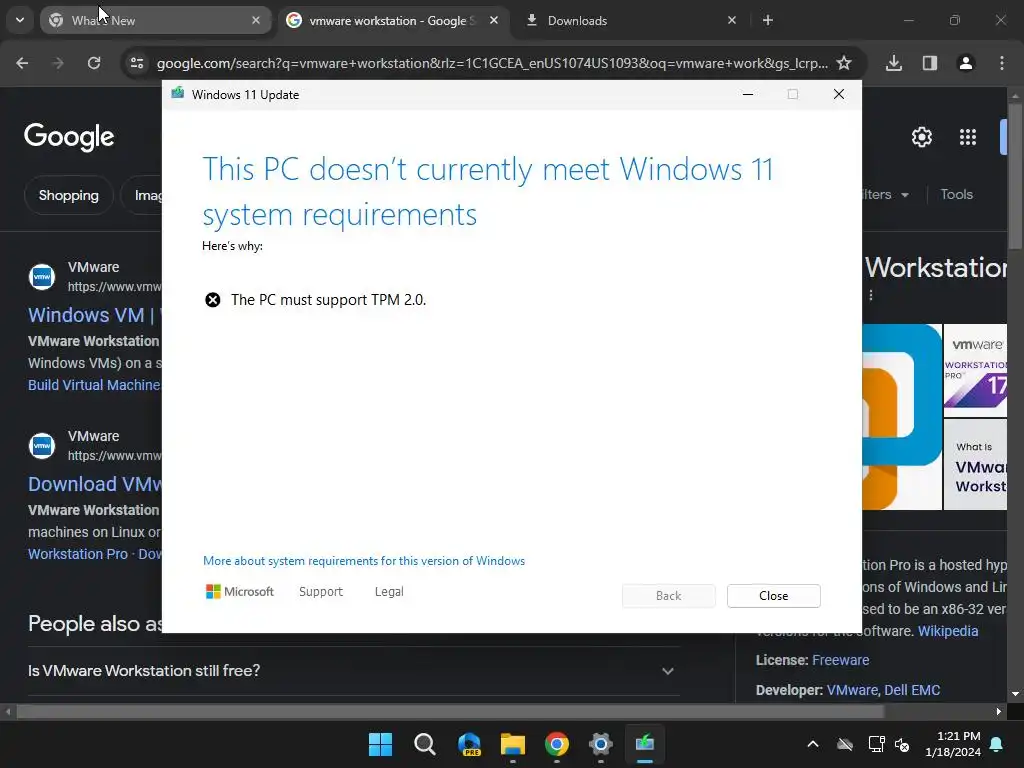Switch to vmware workstation Google tab
Viewport: 1024px width, 768px height.
point(394,20)
